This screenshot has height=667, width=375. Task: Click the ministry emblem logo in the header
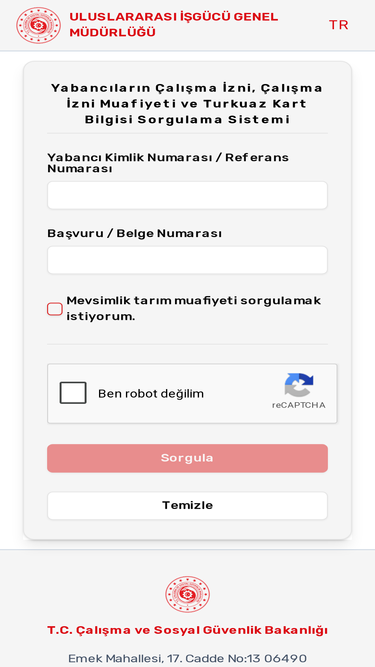point(39,25)
